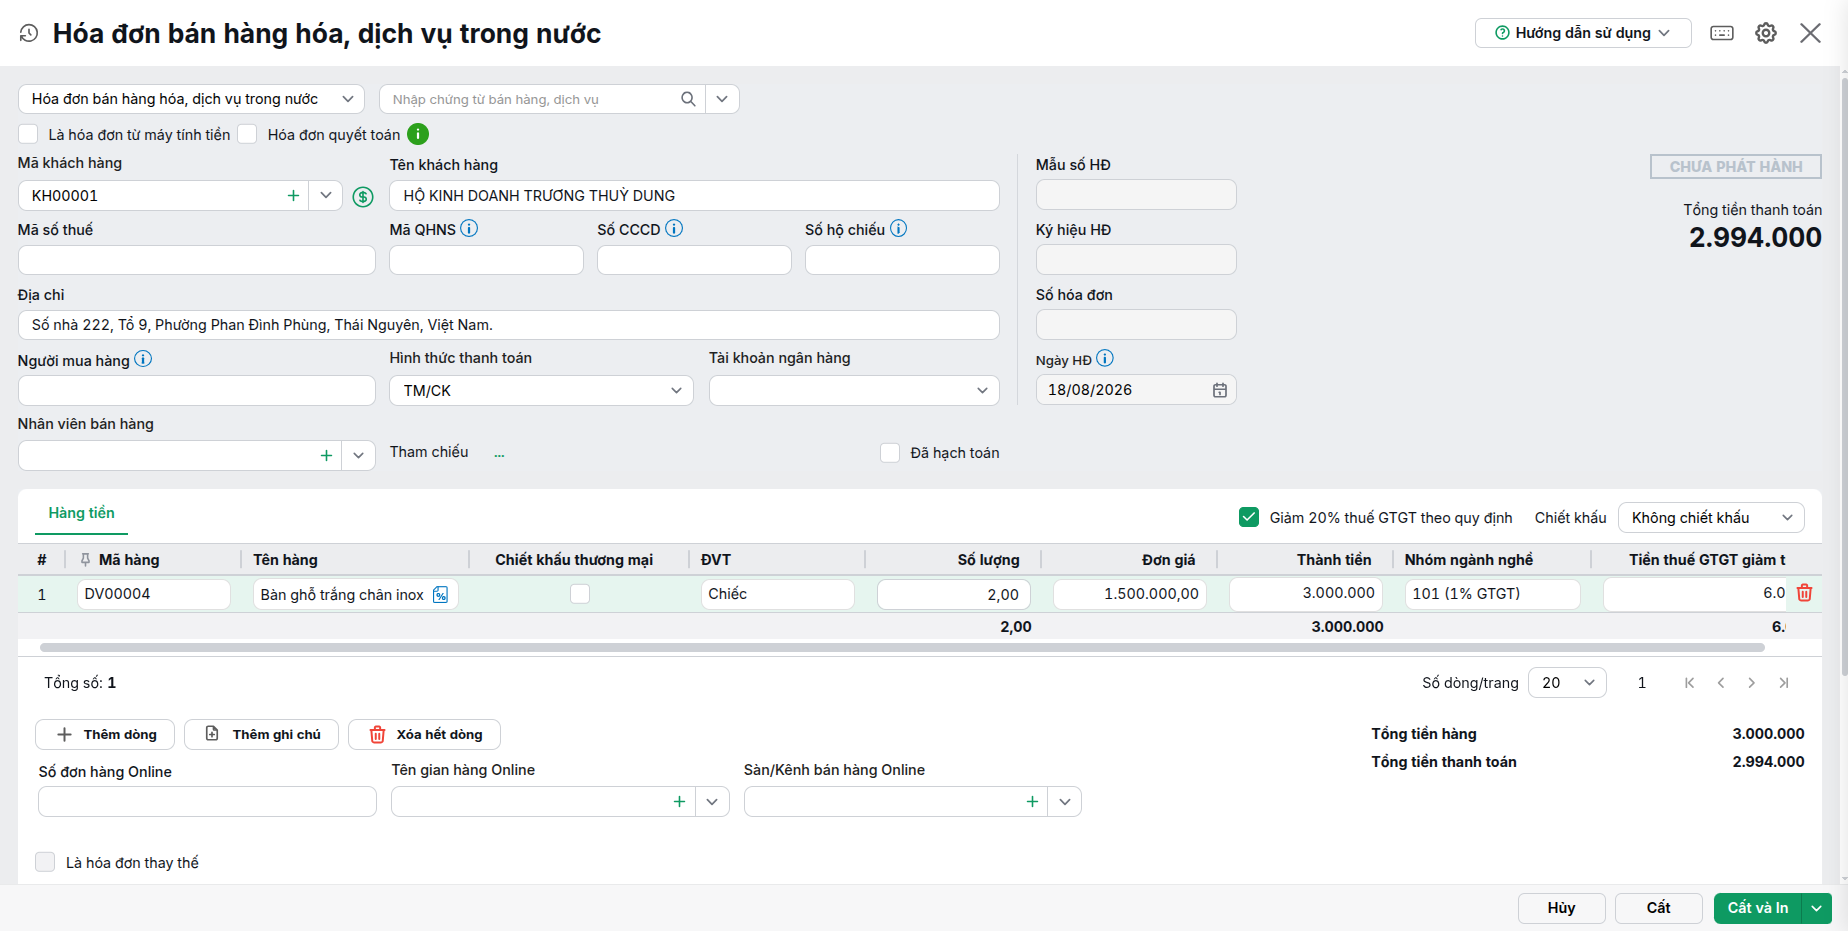
Task: Select the Hàng tiền tab
Action: pos(82,513)
